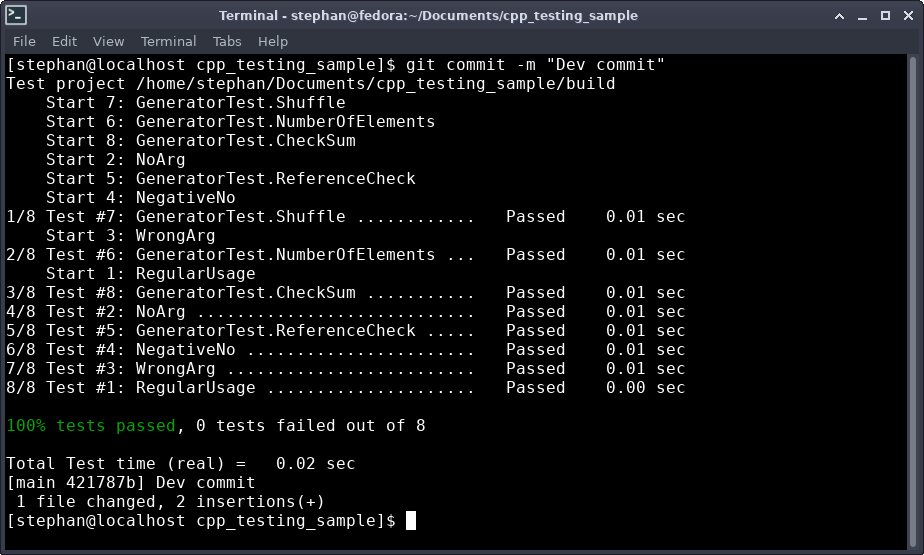Click the terminal icon in the title bar

tap(16, 15)
